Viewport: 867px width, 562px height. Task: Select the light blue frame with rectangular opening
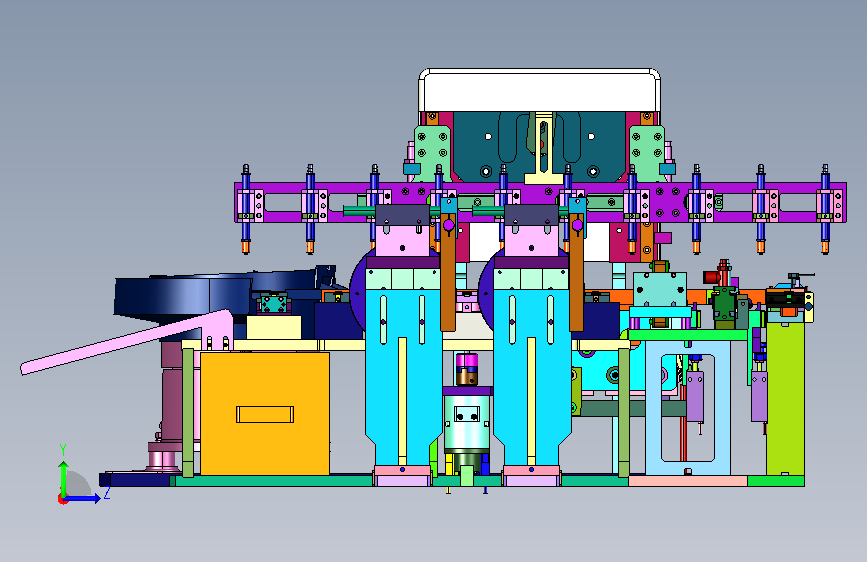688,408
